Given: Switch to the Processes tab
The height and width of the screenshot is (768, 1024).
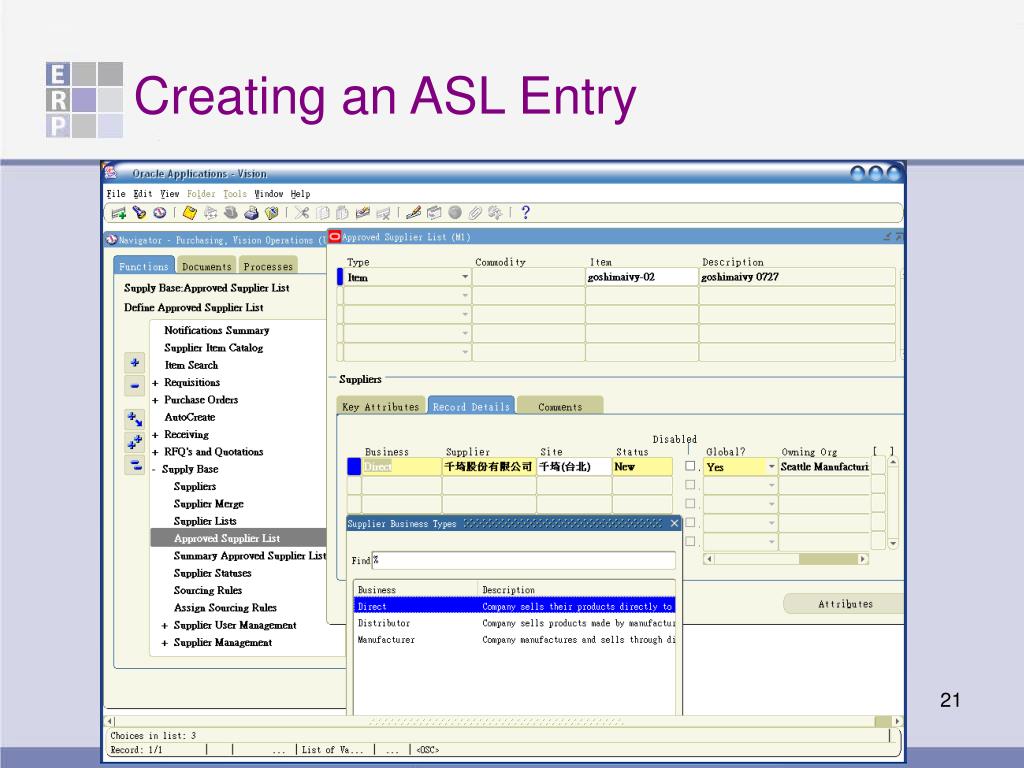Looking at the screenshot, I should (268, 266).
